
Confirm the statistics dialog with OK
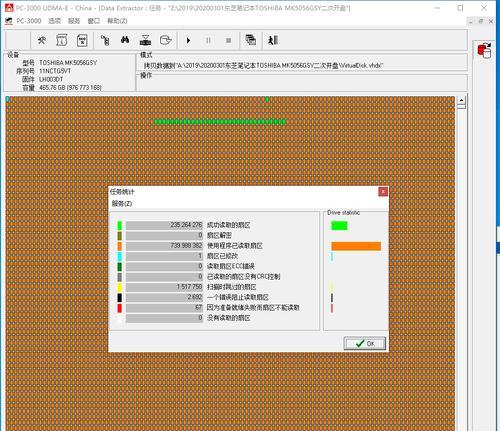(365, 343)
